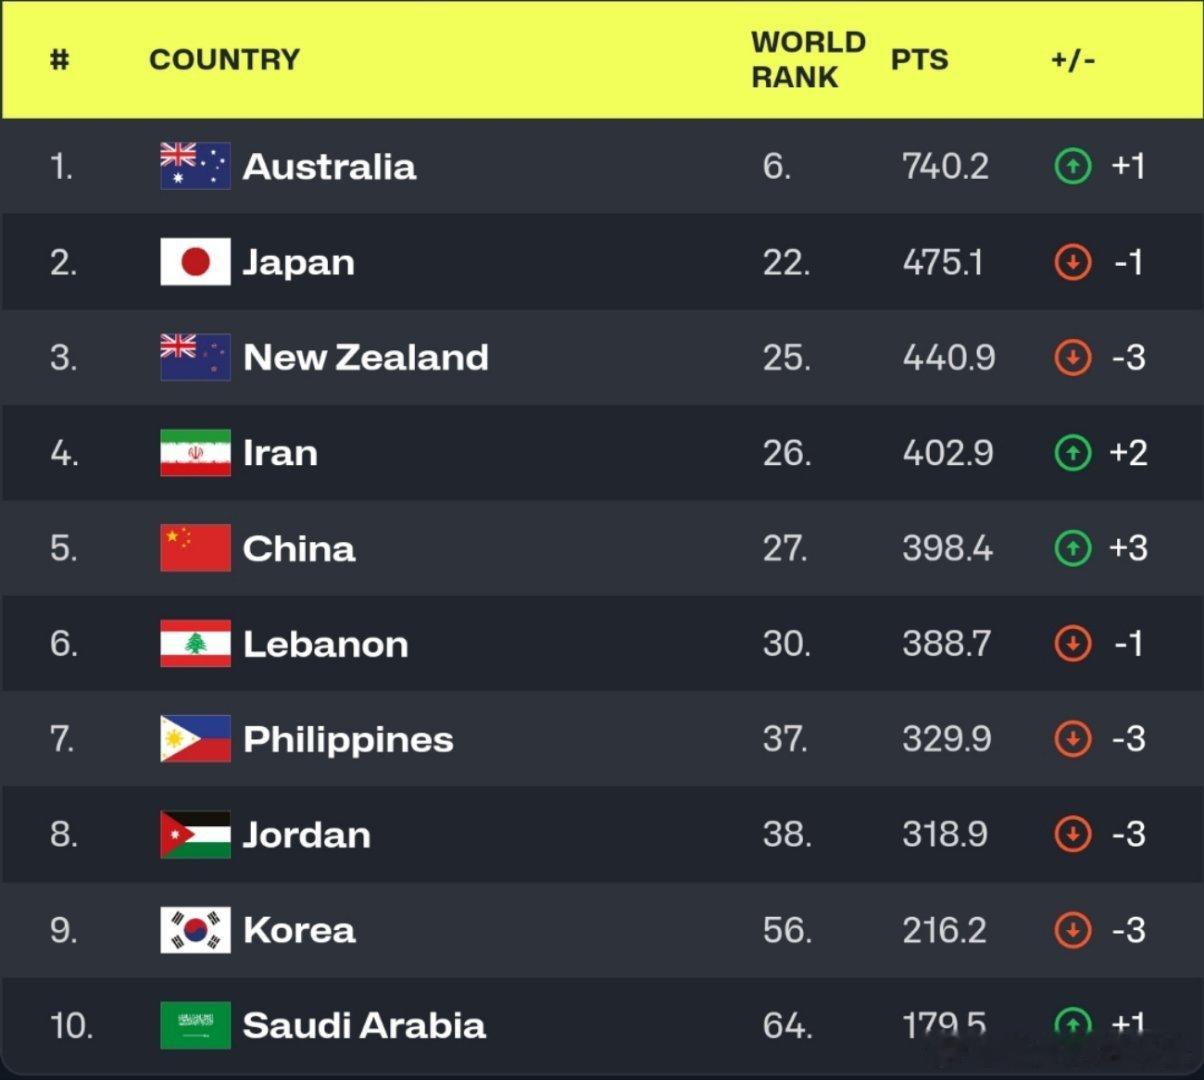Screen dimensions: 1204x1080
Task: Click the China flag icon
Action: 195,548
